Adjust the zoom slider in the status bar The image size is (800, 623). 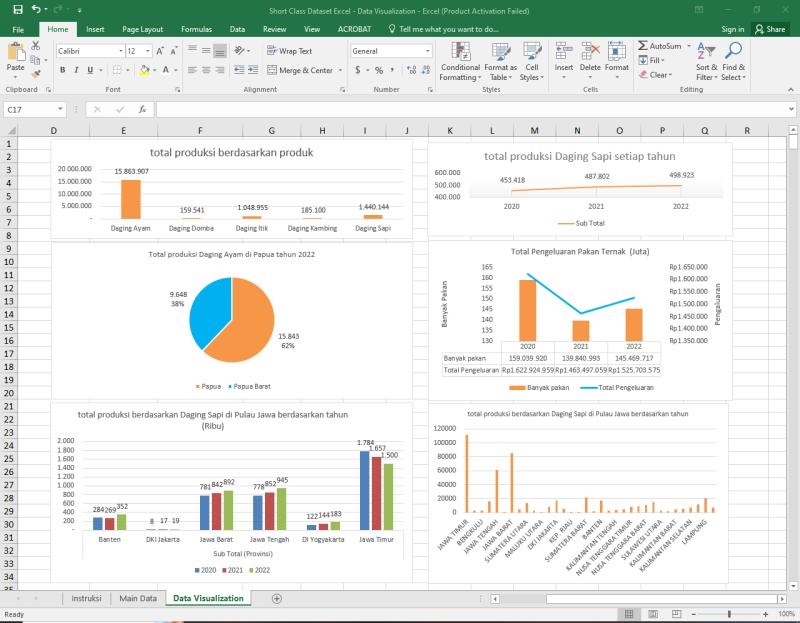pyautogui.click(x=729, y=614)
